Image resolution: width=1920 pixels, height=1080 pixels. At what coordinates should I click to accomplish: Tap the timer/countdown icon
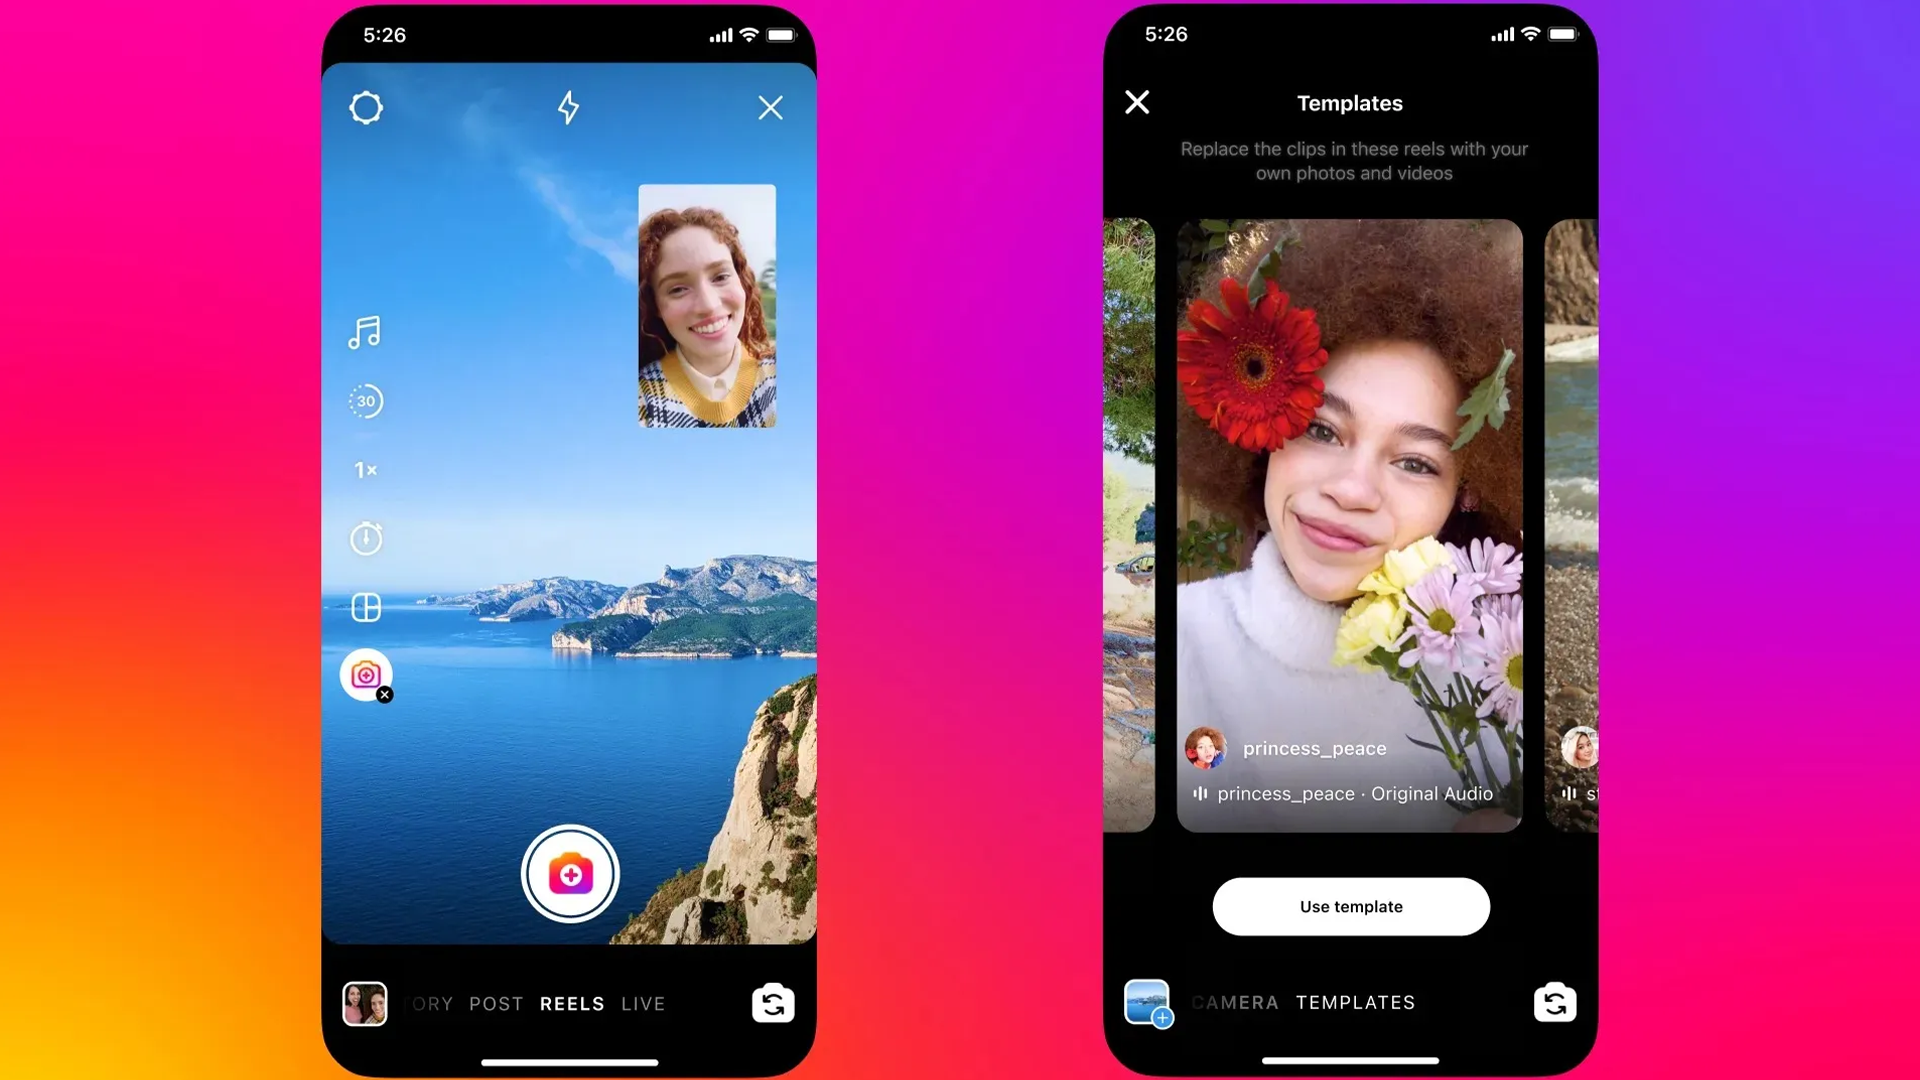click(365, 538)
